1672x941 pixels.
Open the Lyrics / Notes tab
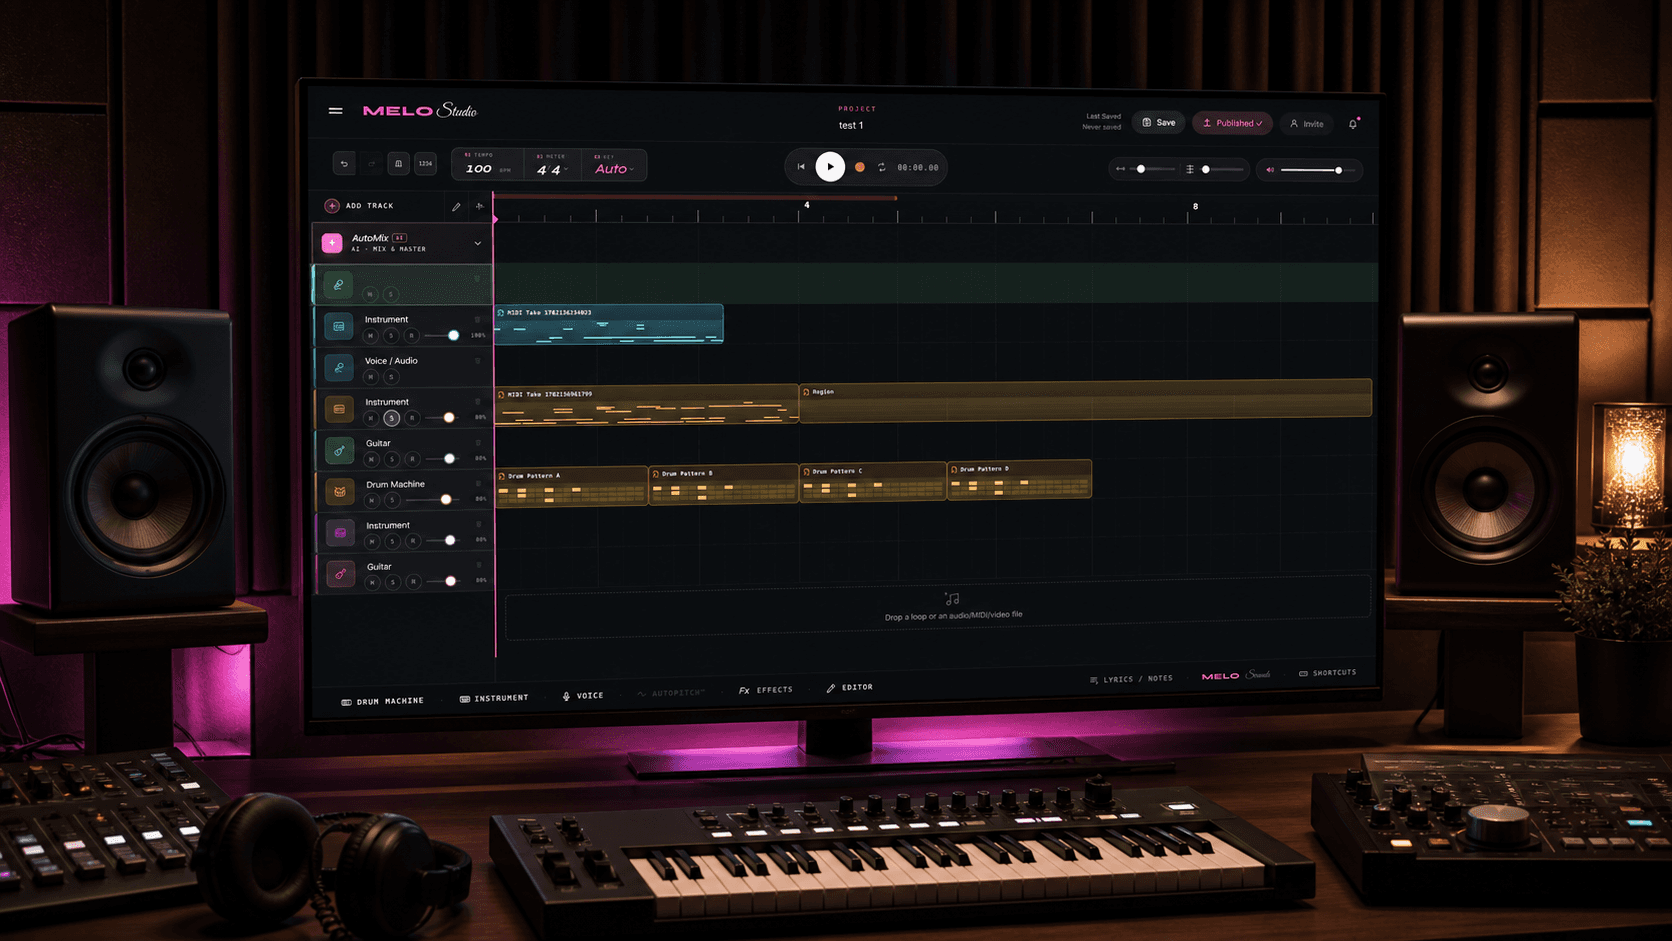pos(1131,679)
